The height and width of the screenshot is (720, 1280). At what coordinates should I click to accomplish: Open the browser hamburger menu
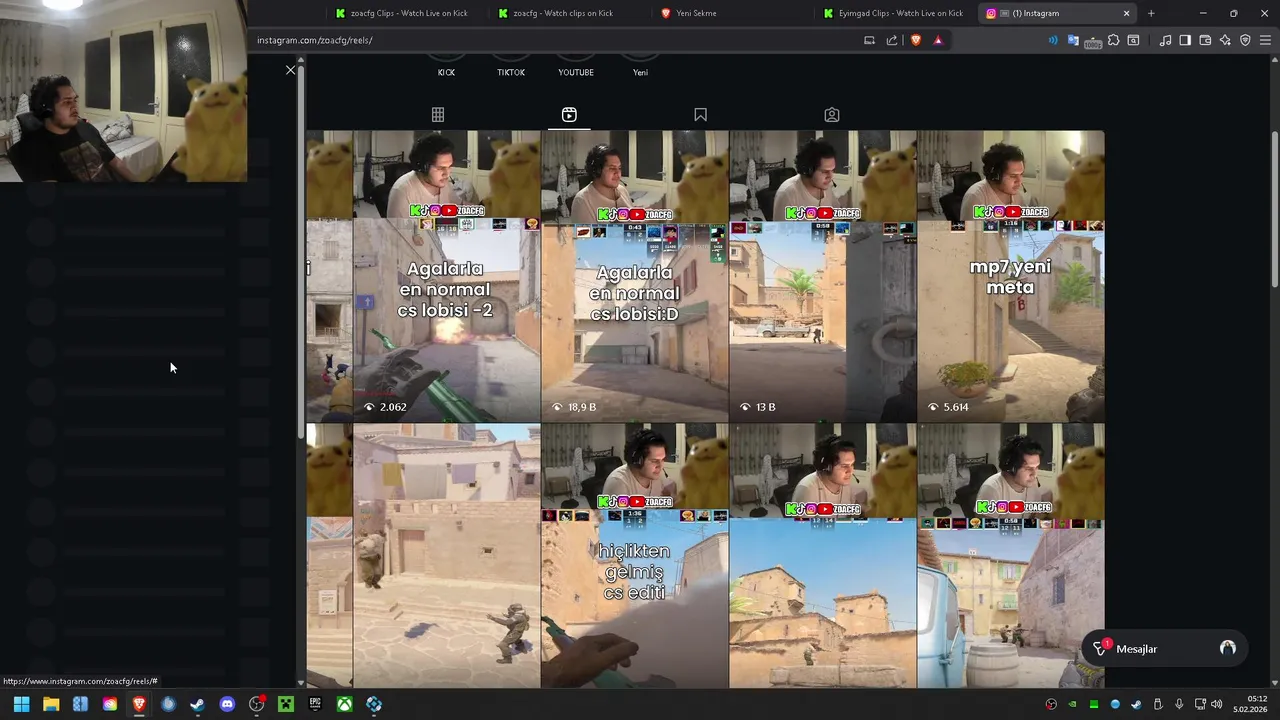1266,40
